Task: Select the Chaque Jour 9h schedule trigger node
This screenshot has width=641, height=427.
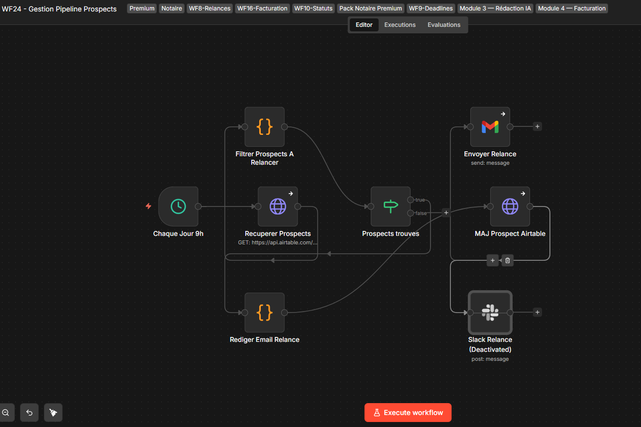Action: point(178,206)
